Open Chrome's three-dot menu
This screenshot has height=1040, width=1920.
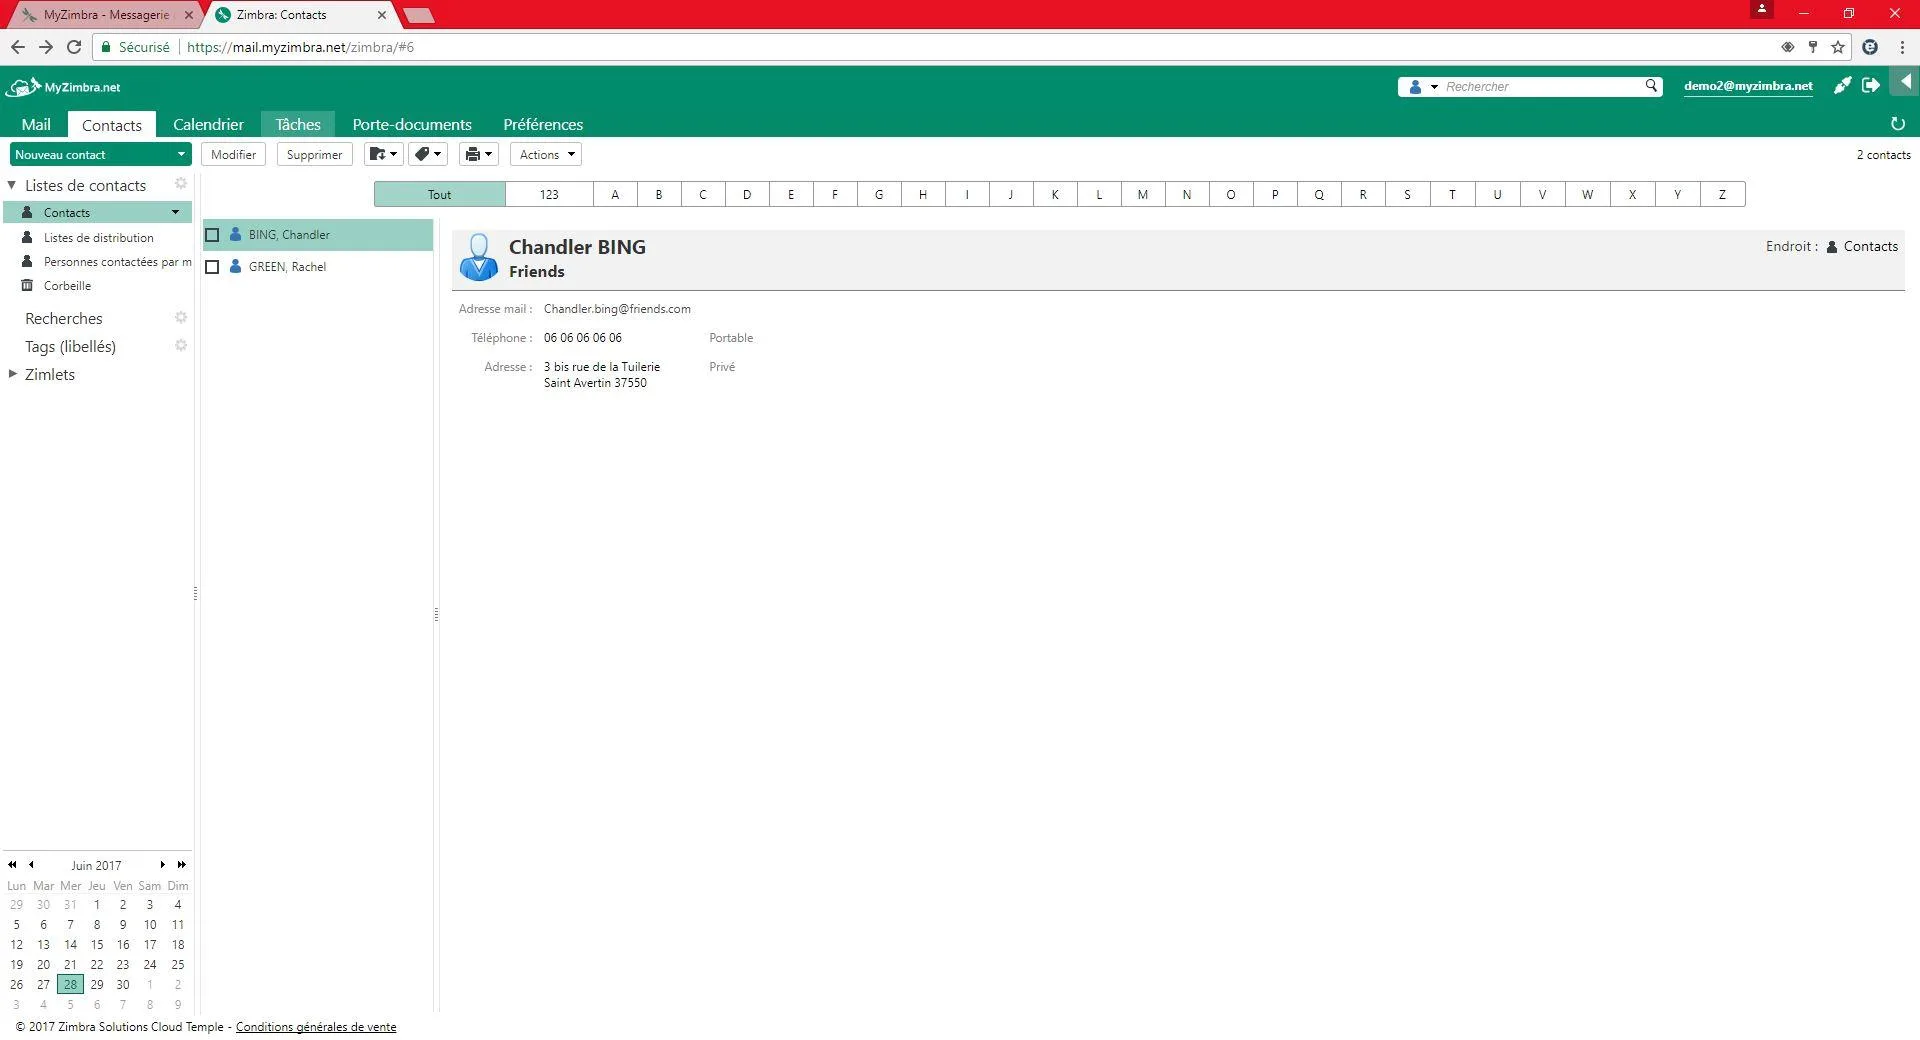point(1902,47)
